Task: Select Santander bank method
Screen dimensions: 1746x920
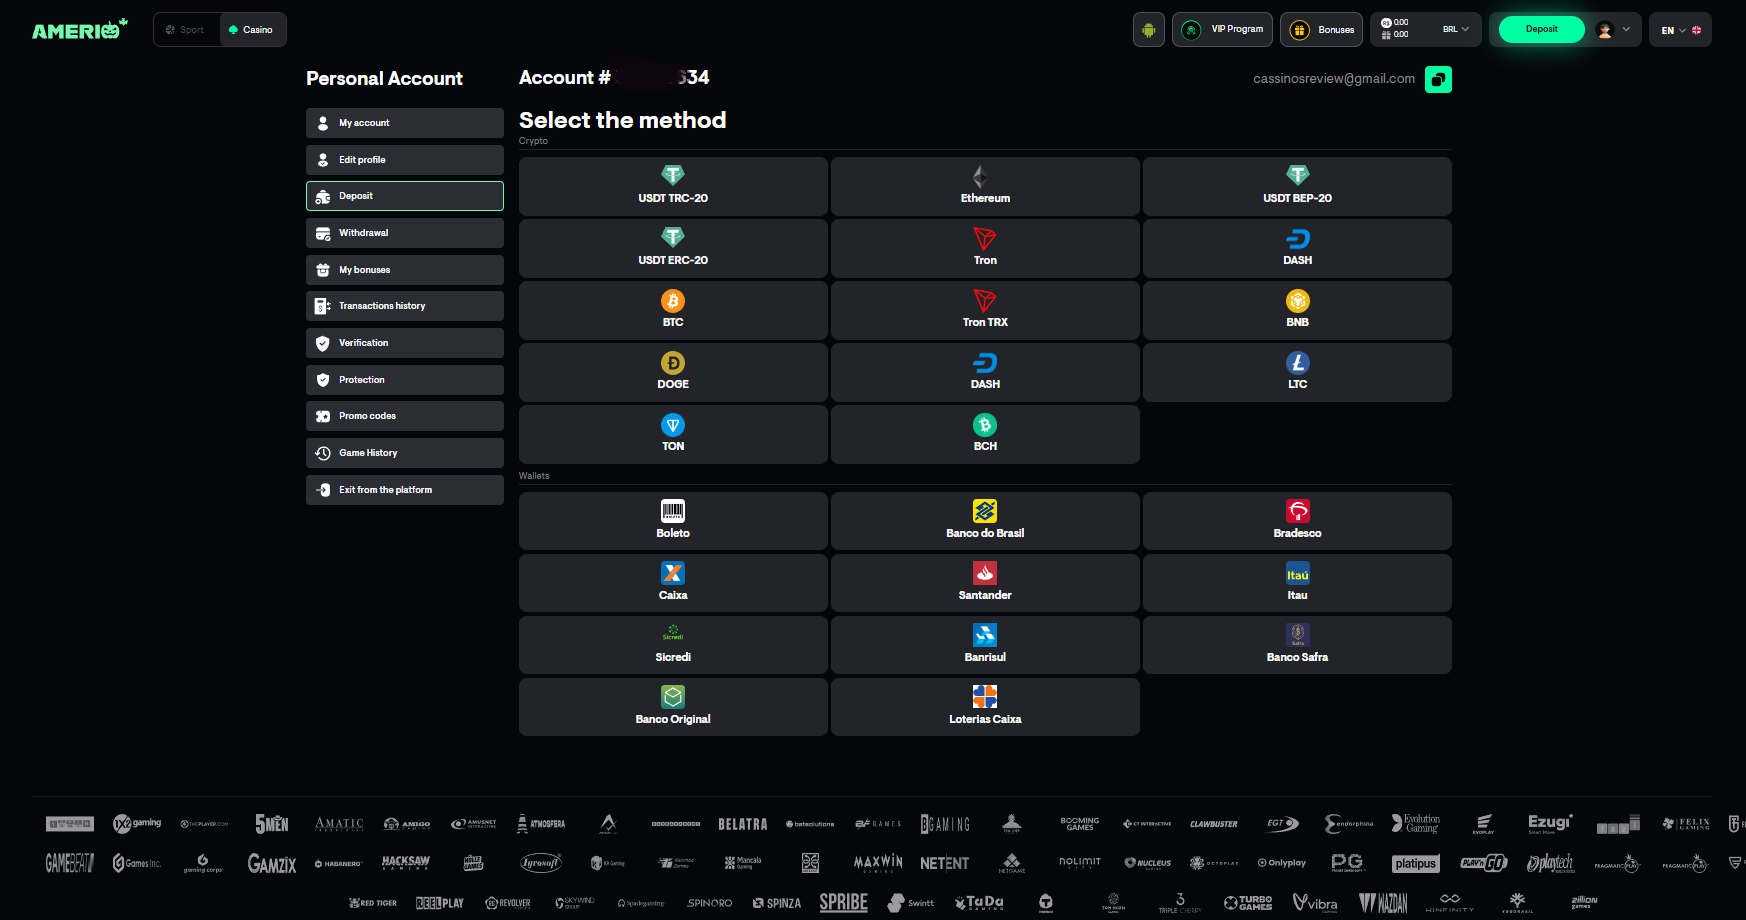Action: (985, 583)
